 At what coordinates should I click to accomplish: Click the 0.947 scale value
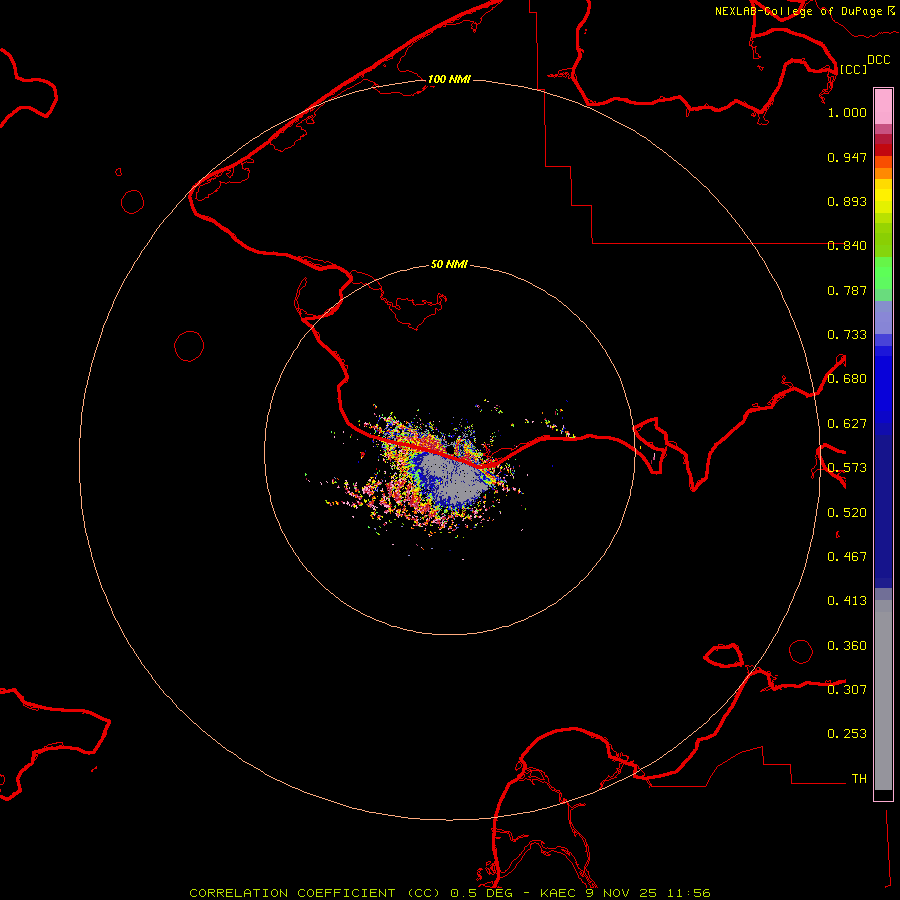pyautogui.click(x=847, y=157)
